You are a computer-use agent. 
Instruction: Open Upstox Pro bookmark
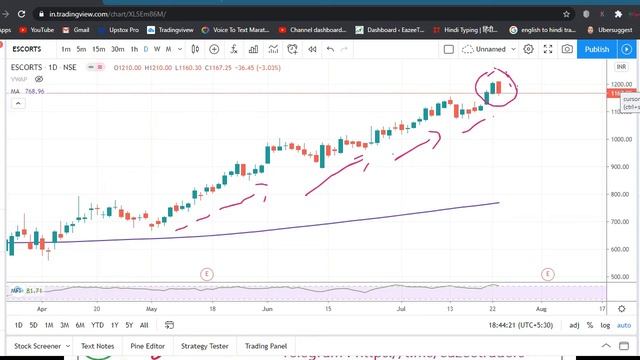click(119, 30)
